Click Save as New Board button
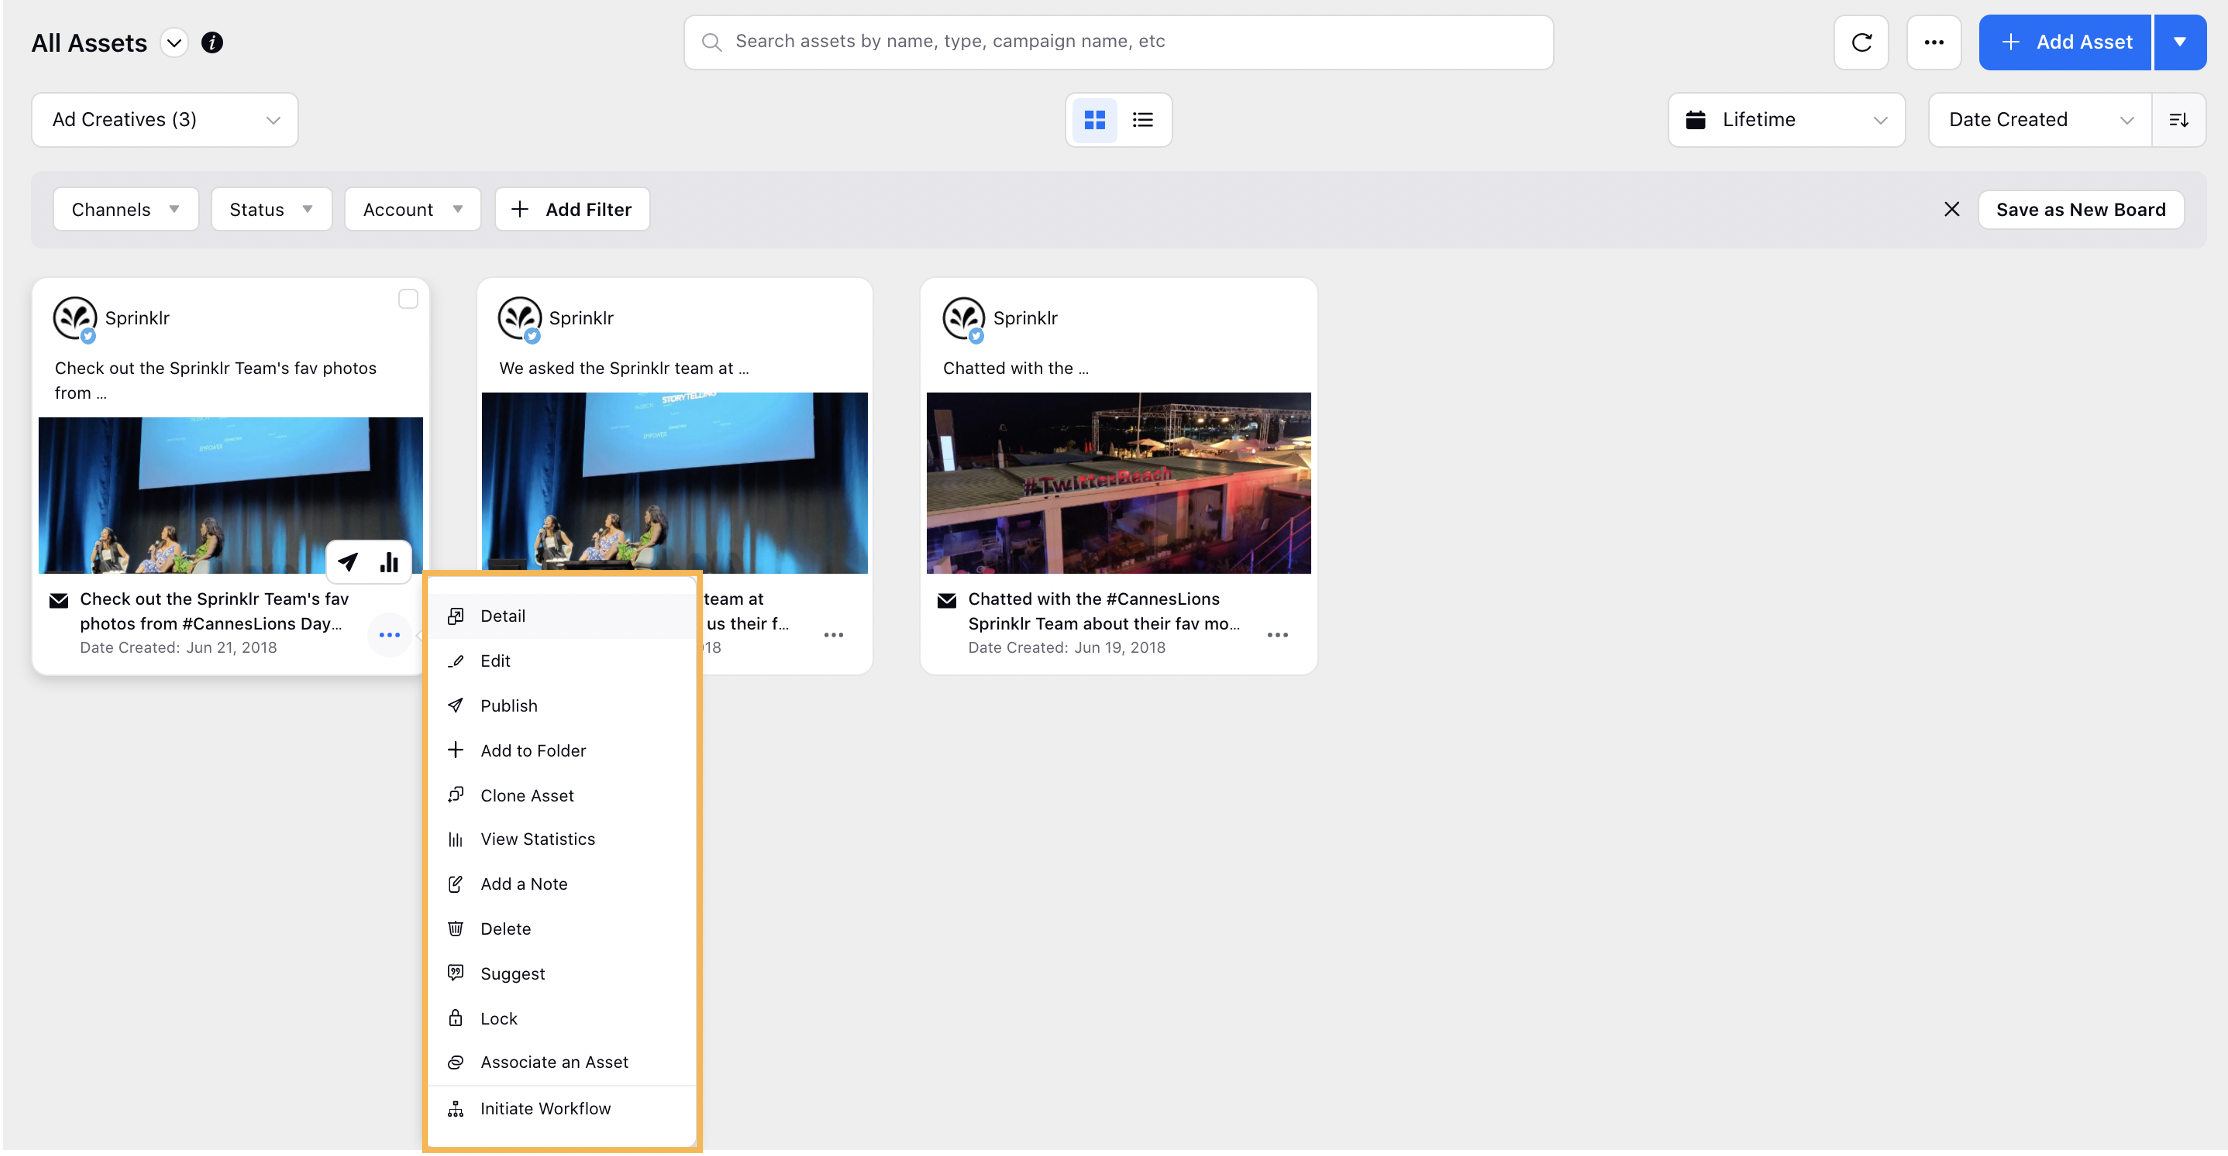This screenshot has width=2228, height=1156. pyautogui.click(x=2081, y=209)
